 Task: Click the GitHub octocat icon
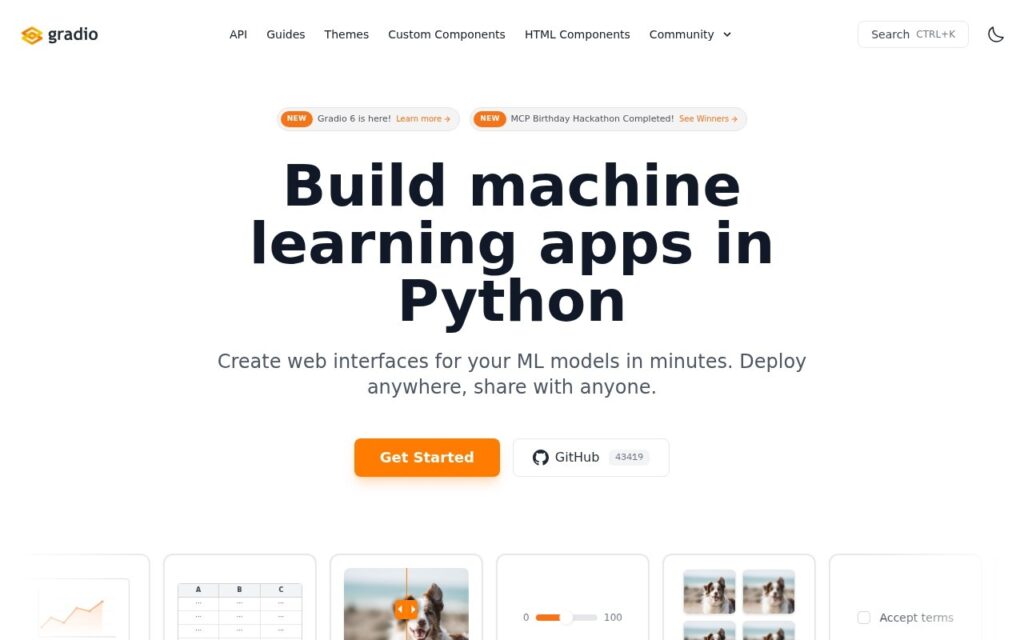click(540, 458)
